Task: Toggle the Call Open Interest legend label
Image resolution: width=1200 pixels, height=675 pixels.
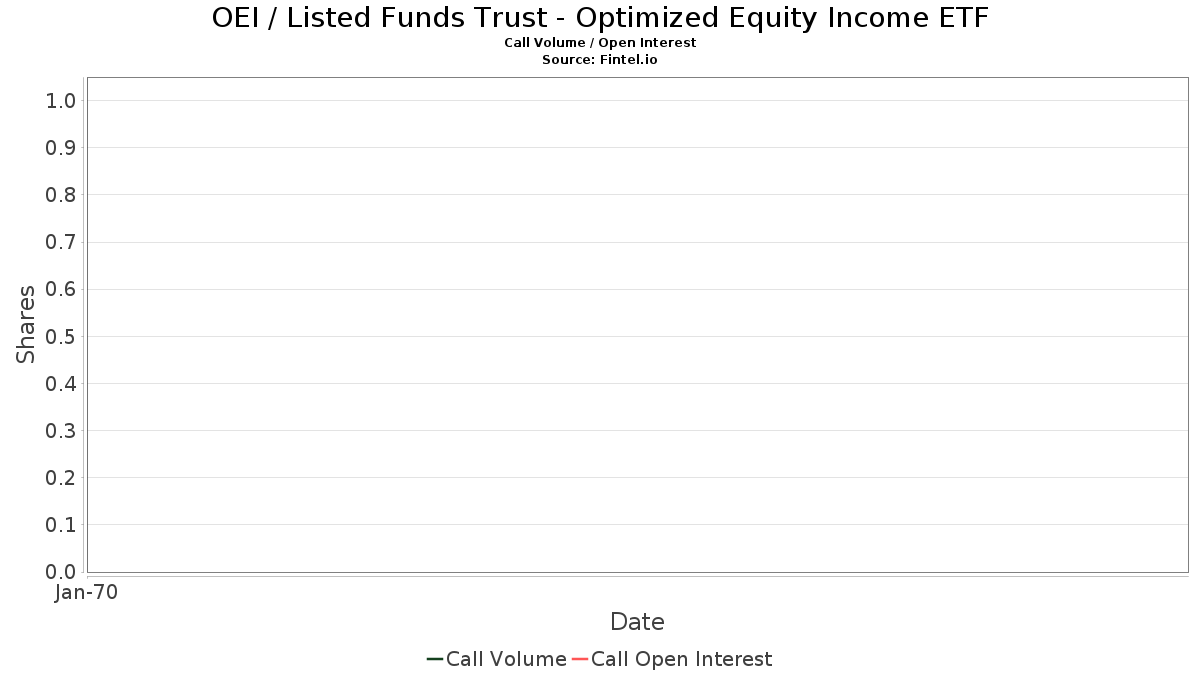Action: (681, 659)
